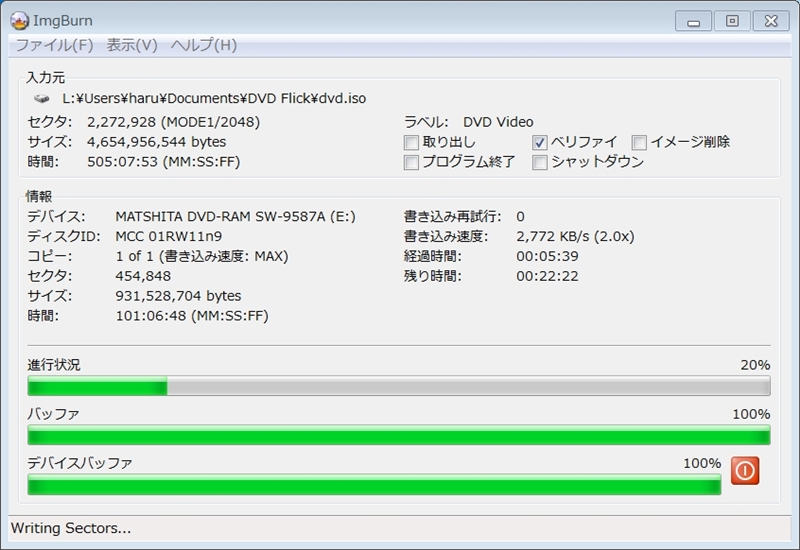The width and height of the screenshot is (800, 550).
Task: Click the disc ID MCC 01RW11n9
Action: 169,236
